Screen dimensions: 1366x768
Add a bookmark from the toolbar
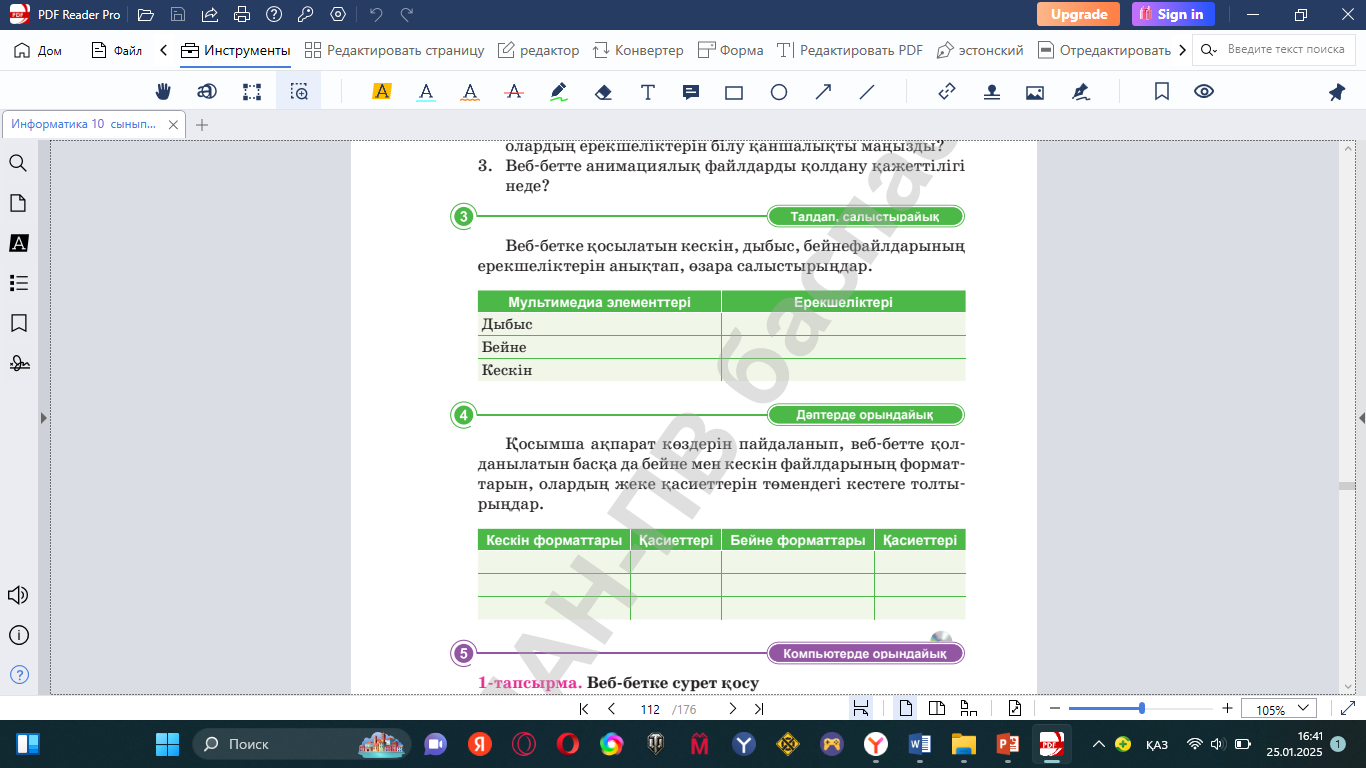(x=1162, y=92)
